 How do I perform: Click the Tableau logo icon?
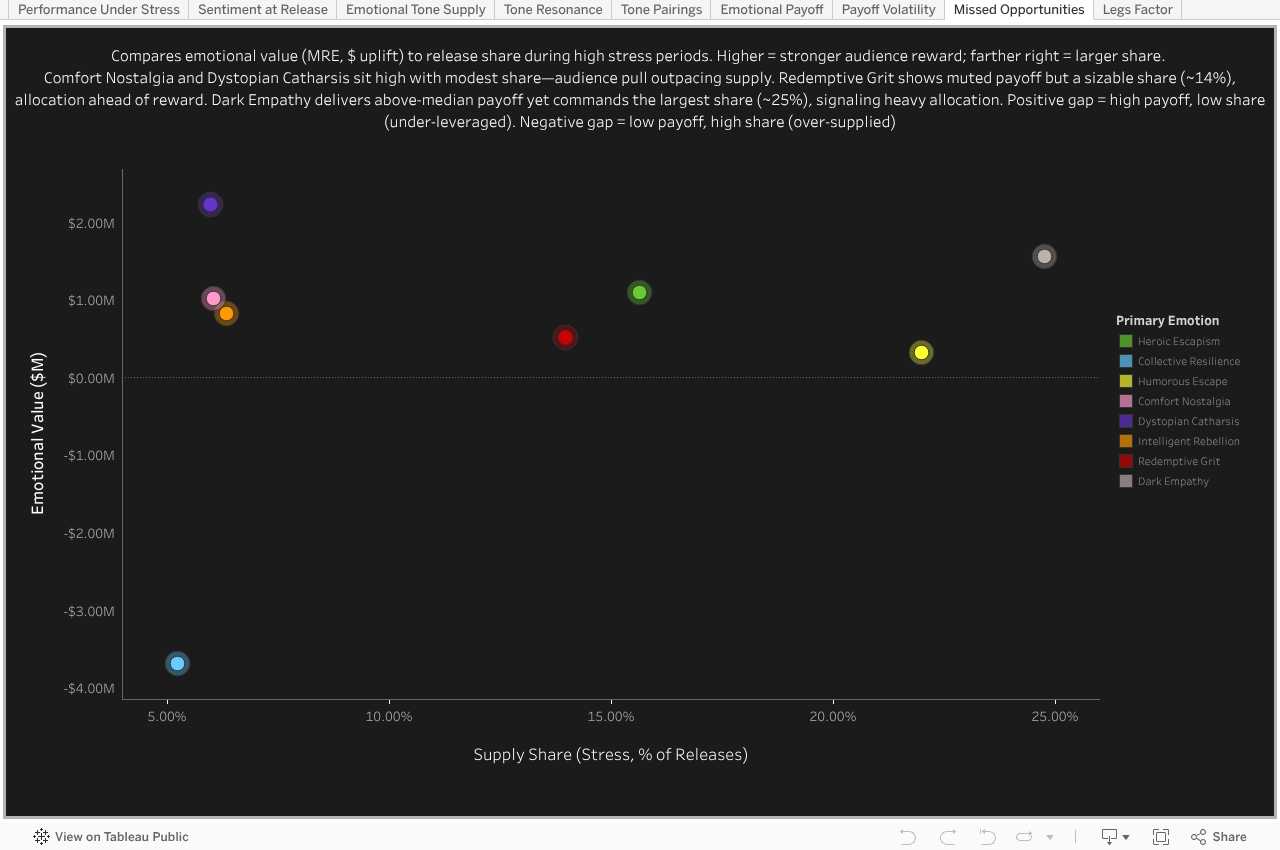[x=41, y=837]
